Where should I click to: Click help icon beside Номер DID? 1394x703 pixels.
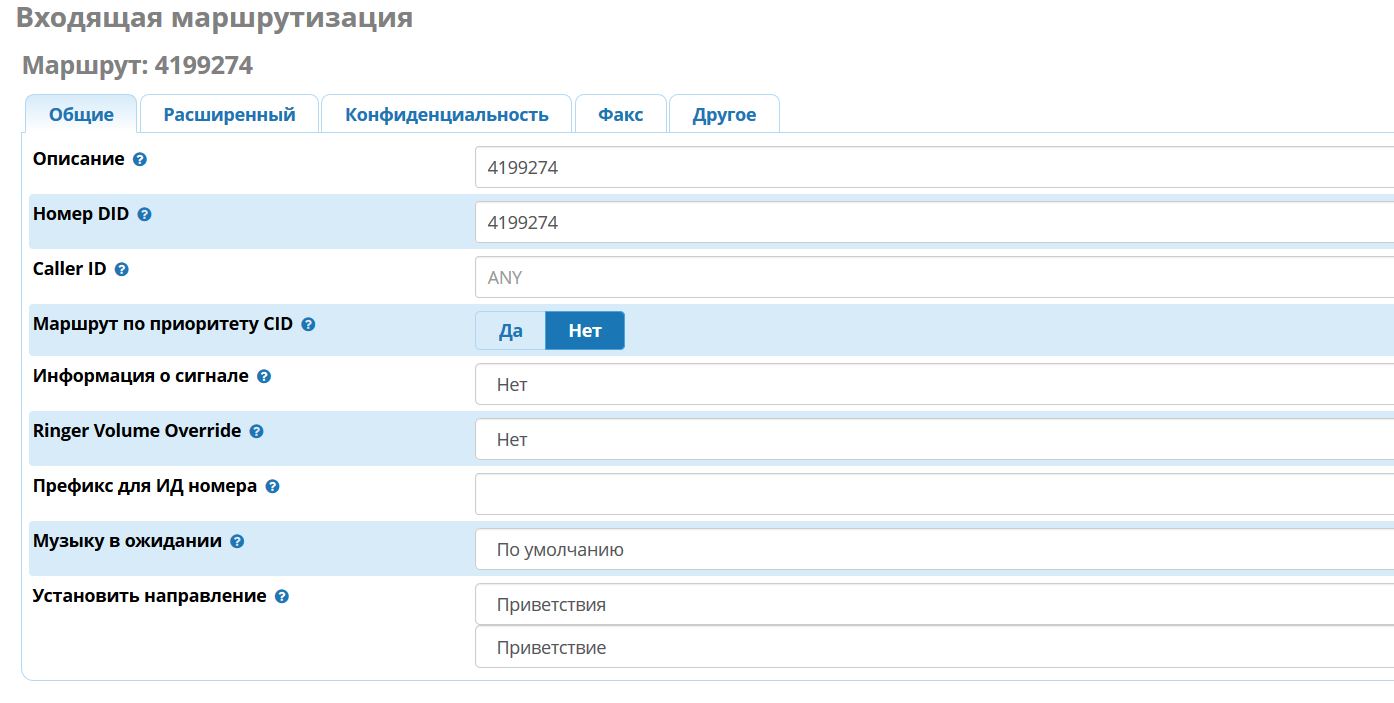(x=144, y=215)
